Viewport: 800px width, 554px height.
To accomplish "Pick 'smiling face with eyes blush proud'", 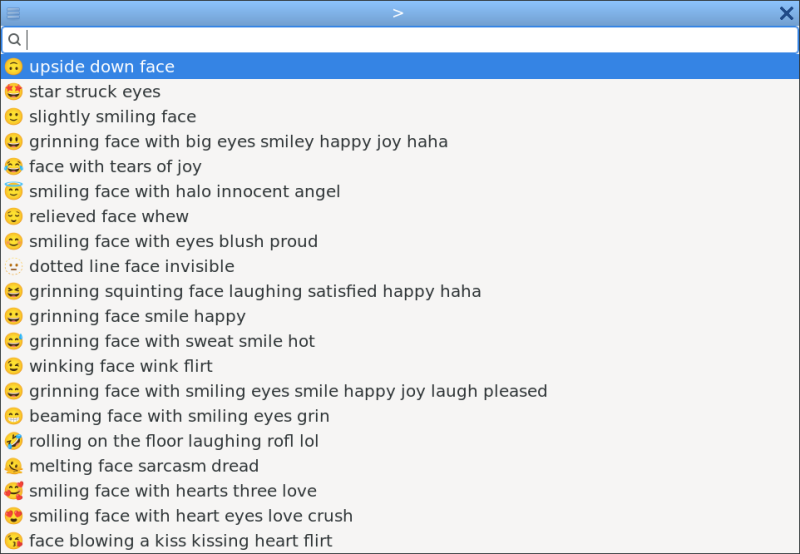I will click(173, 242).
